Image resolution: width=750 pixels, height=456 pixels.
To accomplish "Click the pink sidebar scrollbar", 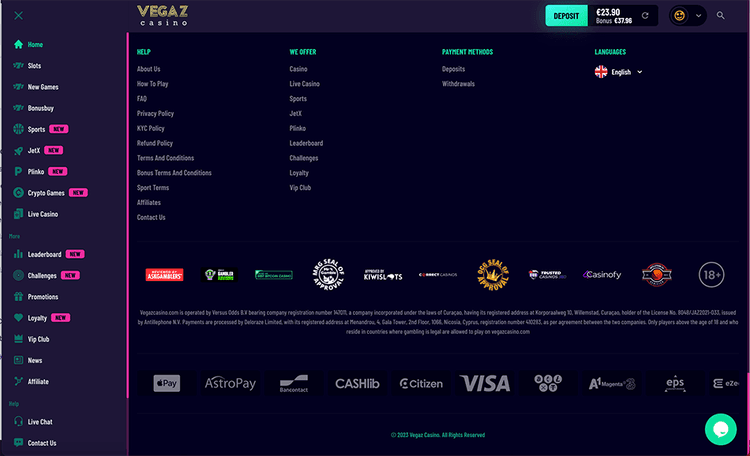I will coord(127,215).
